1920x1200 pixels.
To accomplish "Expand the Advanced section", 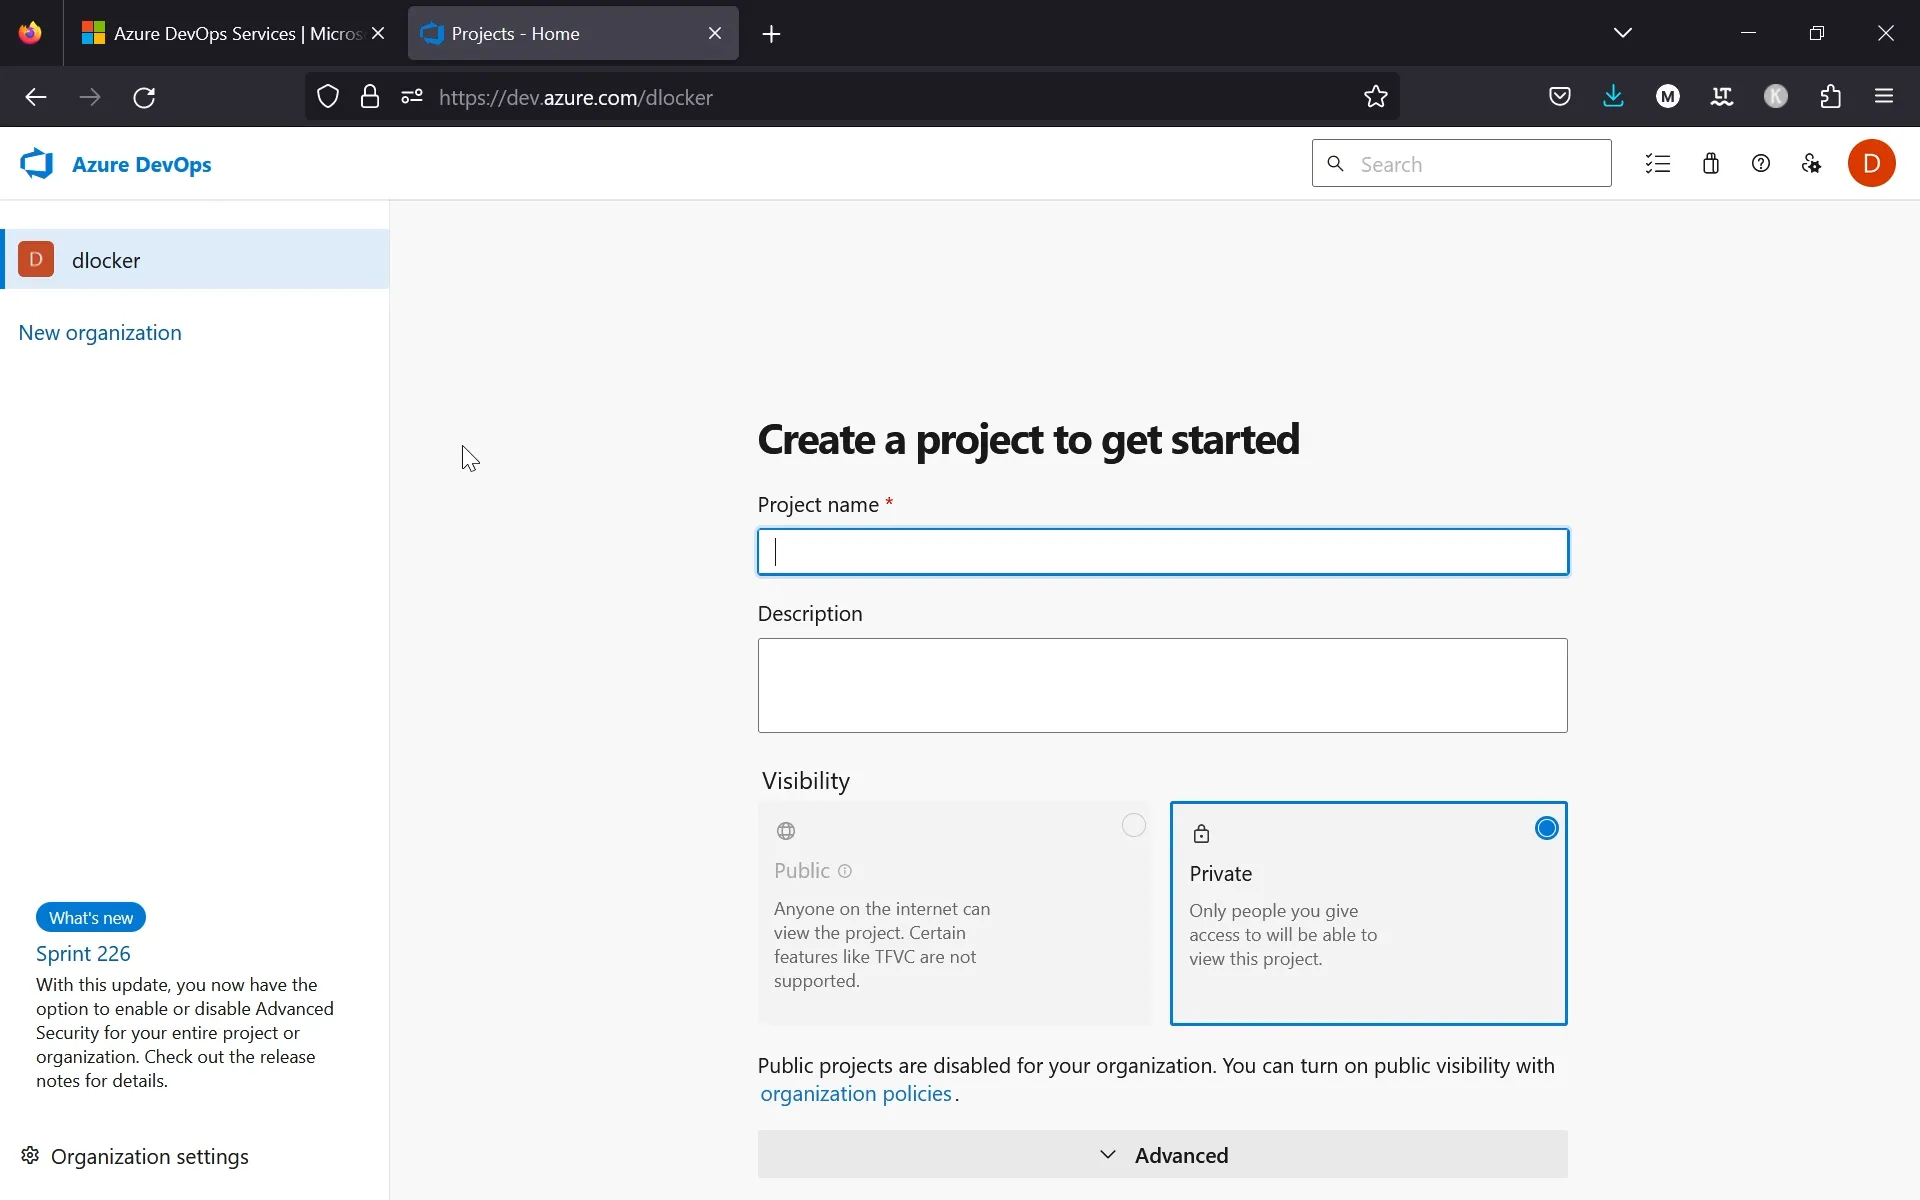I will click(x=1162, y=1155).
